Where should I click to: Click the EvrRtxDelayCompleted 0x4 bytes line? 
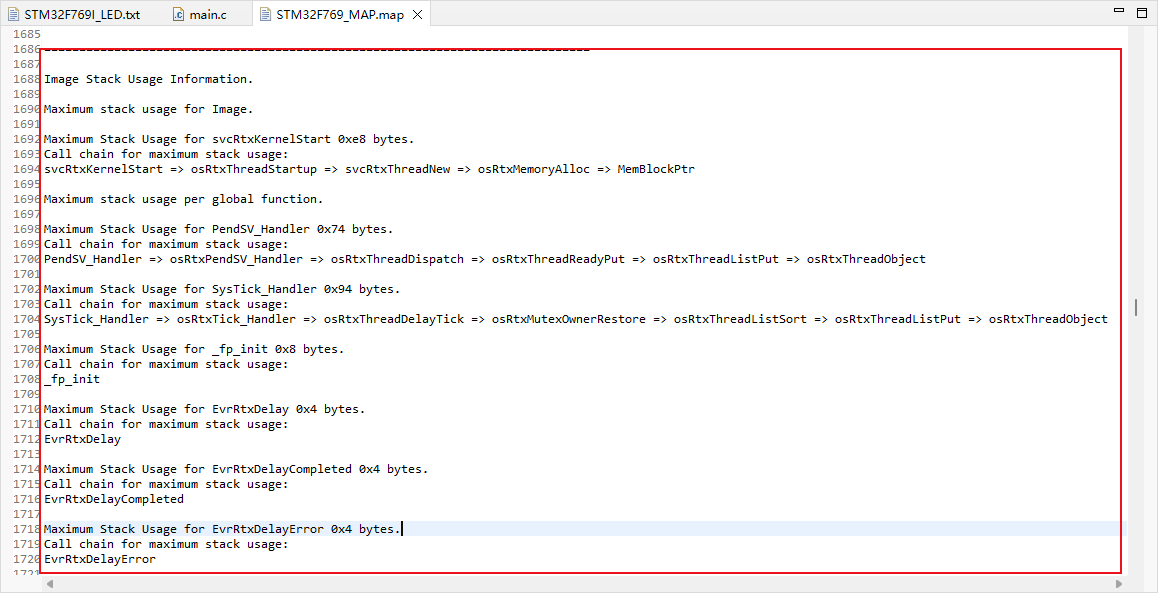(x=235, y=469)
